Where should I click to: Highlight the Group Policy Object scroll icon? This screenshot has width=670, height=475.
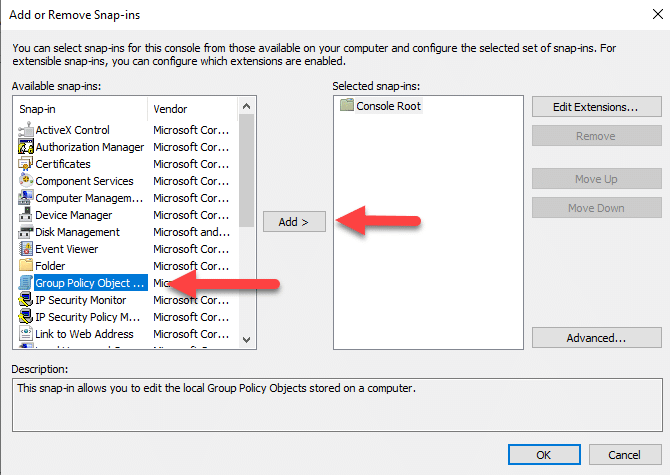point(26,283)
